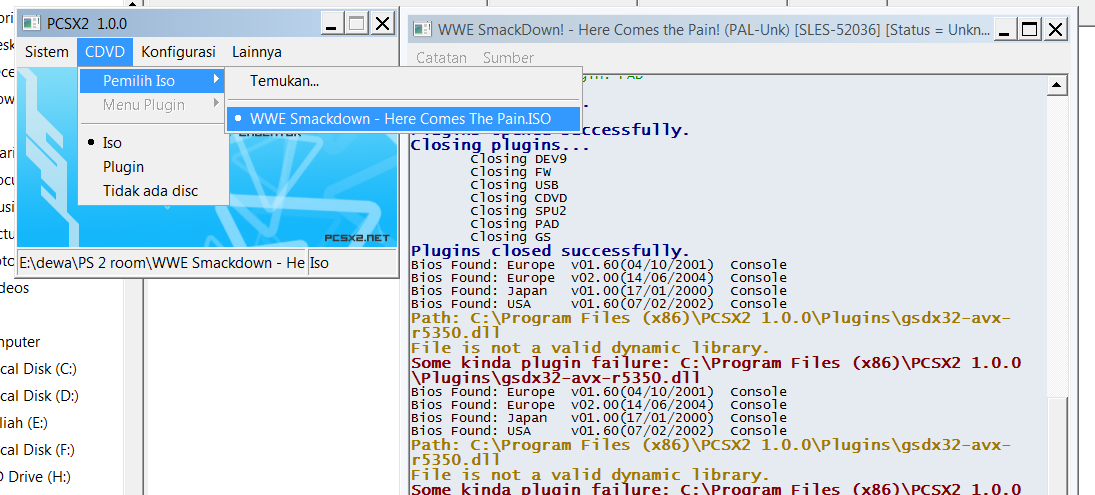Click 'Closing DEV9' log line
Image resolution: width=1095 pixels, height=495 pixels.
(x=519, y=158)
